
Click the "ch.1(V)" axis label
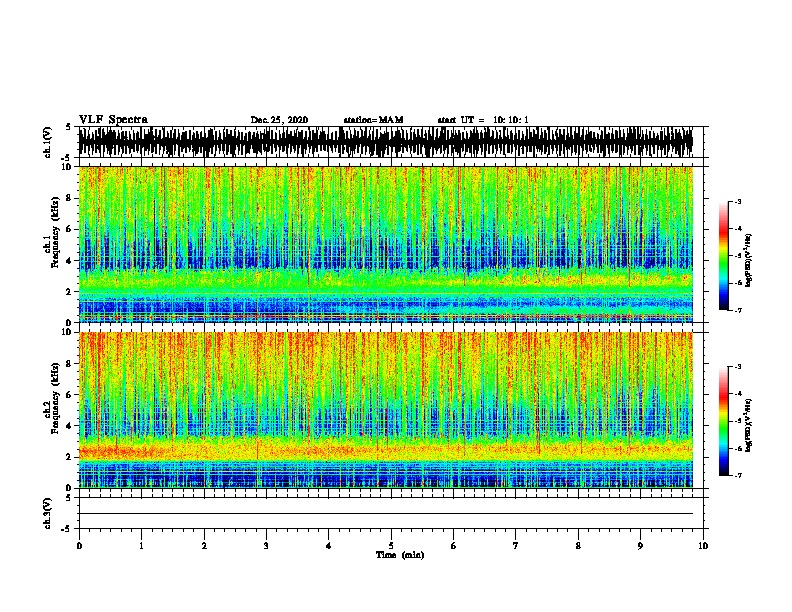(48, 142)
